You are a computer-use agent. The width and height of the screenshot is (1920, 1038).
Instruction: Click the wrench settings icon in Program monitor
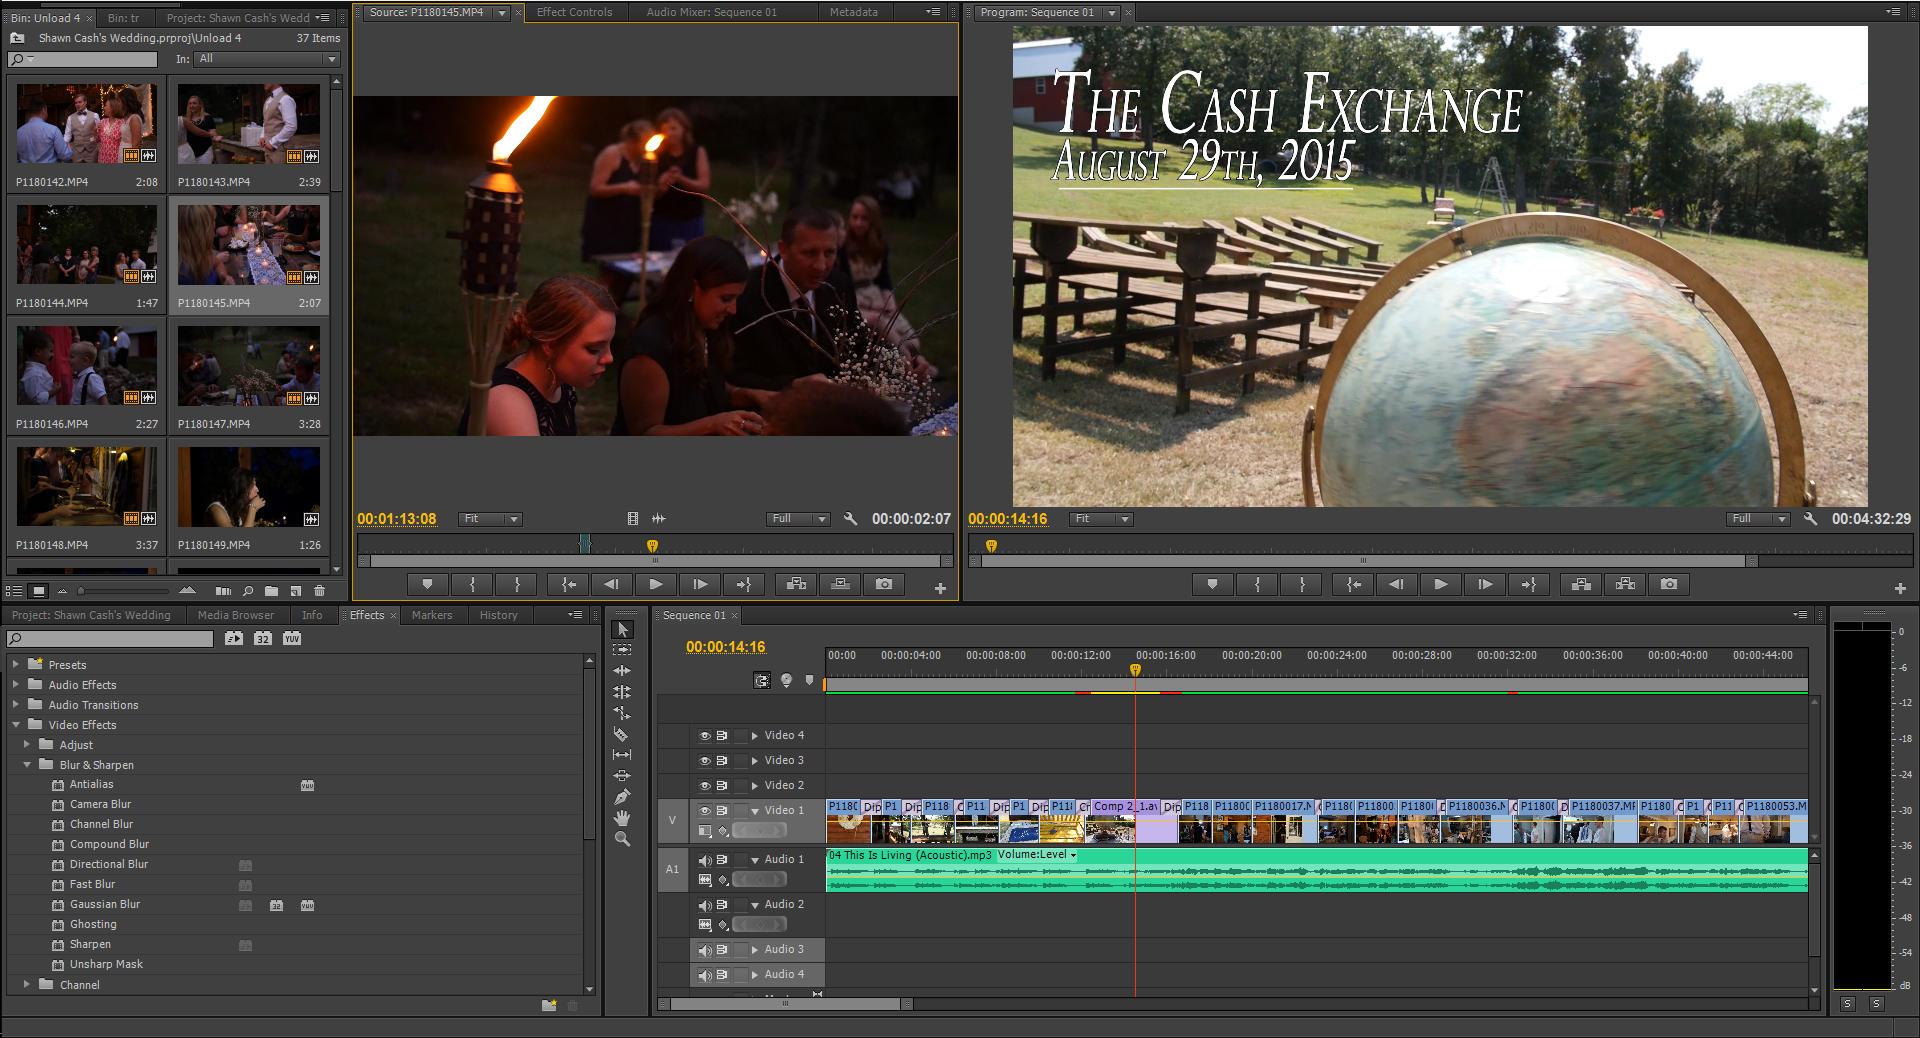[x=1811, y=519]
